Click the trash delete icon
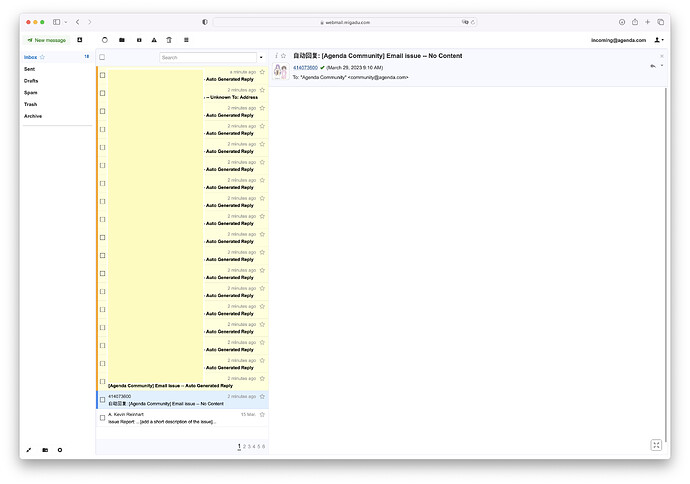This screenshot has width=690, height=484. click(169, 40)
